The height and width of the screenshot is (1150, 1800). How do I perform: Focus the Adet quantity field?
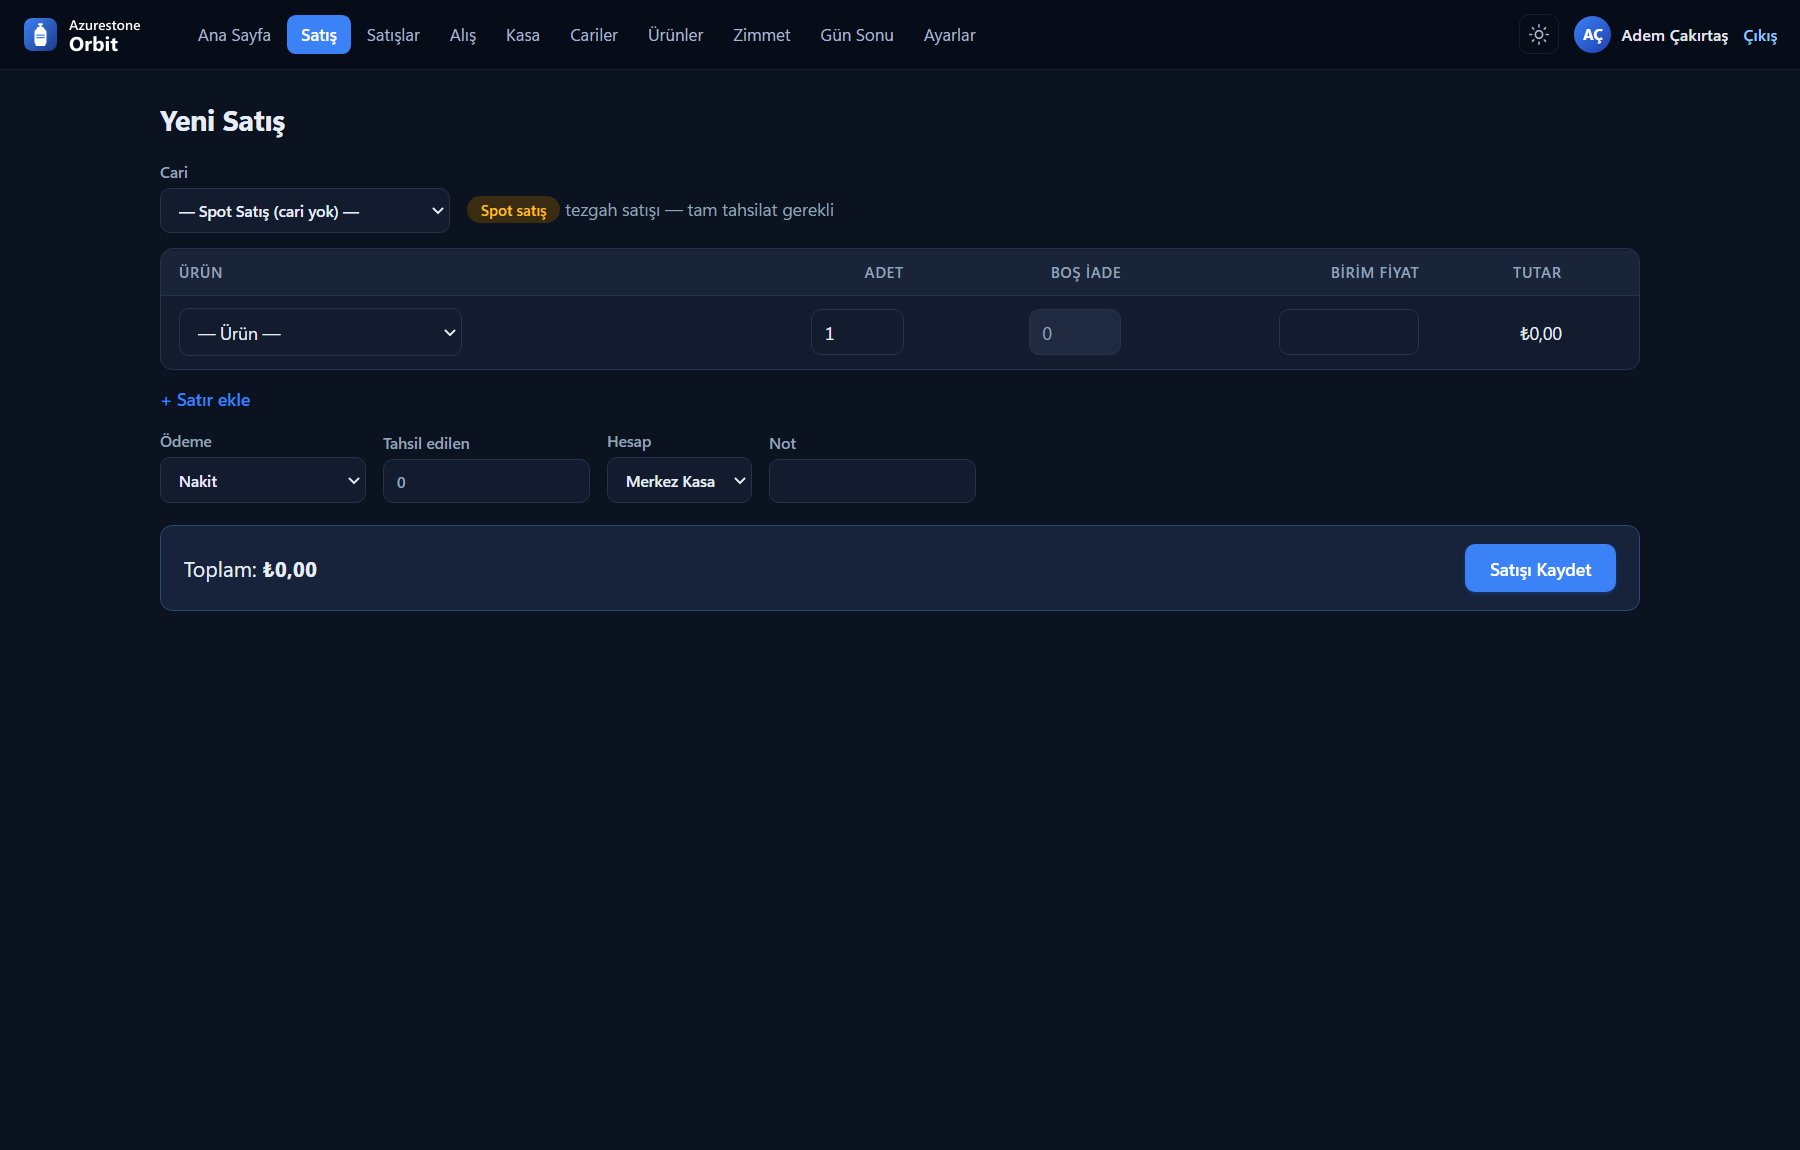[857, 333]
